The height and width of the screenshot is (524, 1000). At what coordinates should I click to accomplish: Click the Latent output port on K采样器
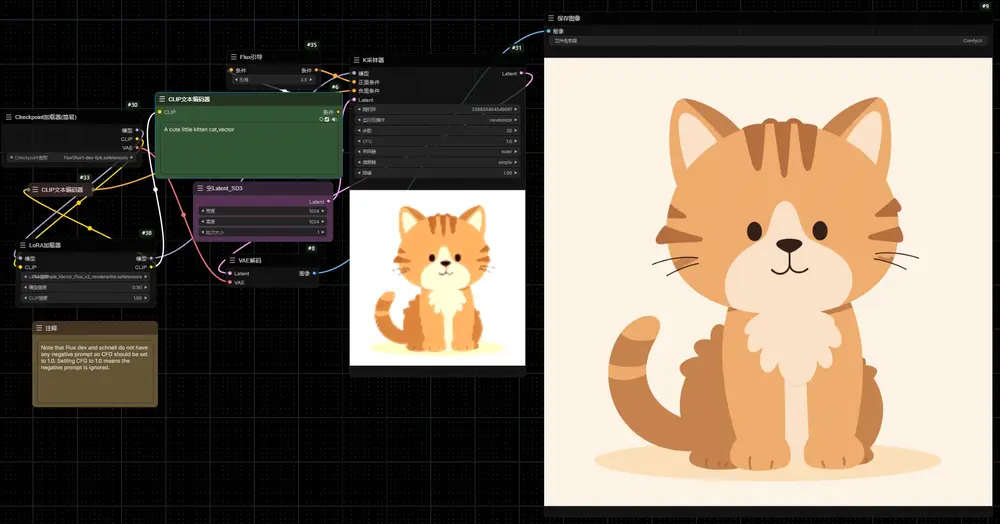coord(522,74)
